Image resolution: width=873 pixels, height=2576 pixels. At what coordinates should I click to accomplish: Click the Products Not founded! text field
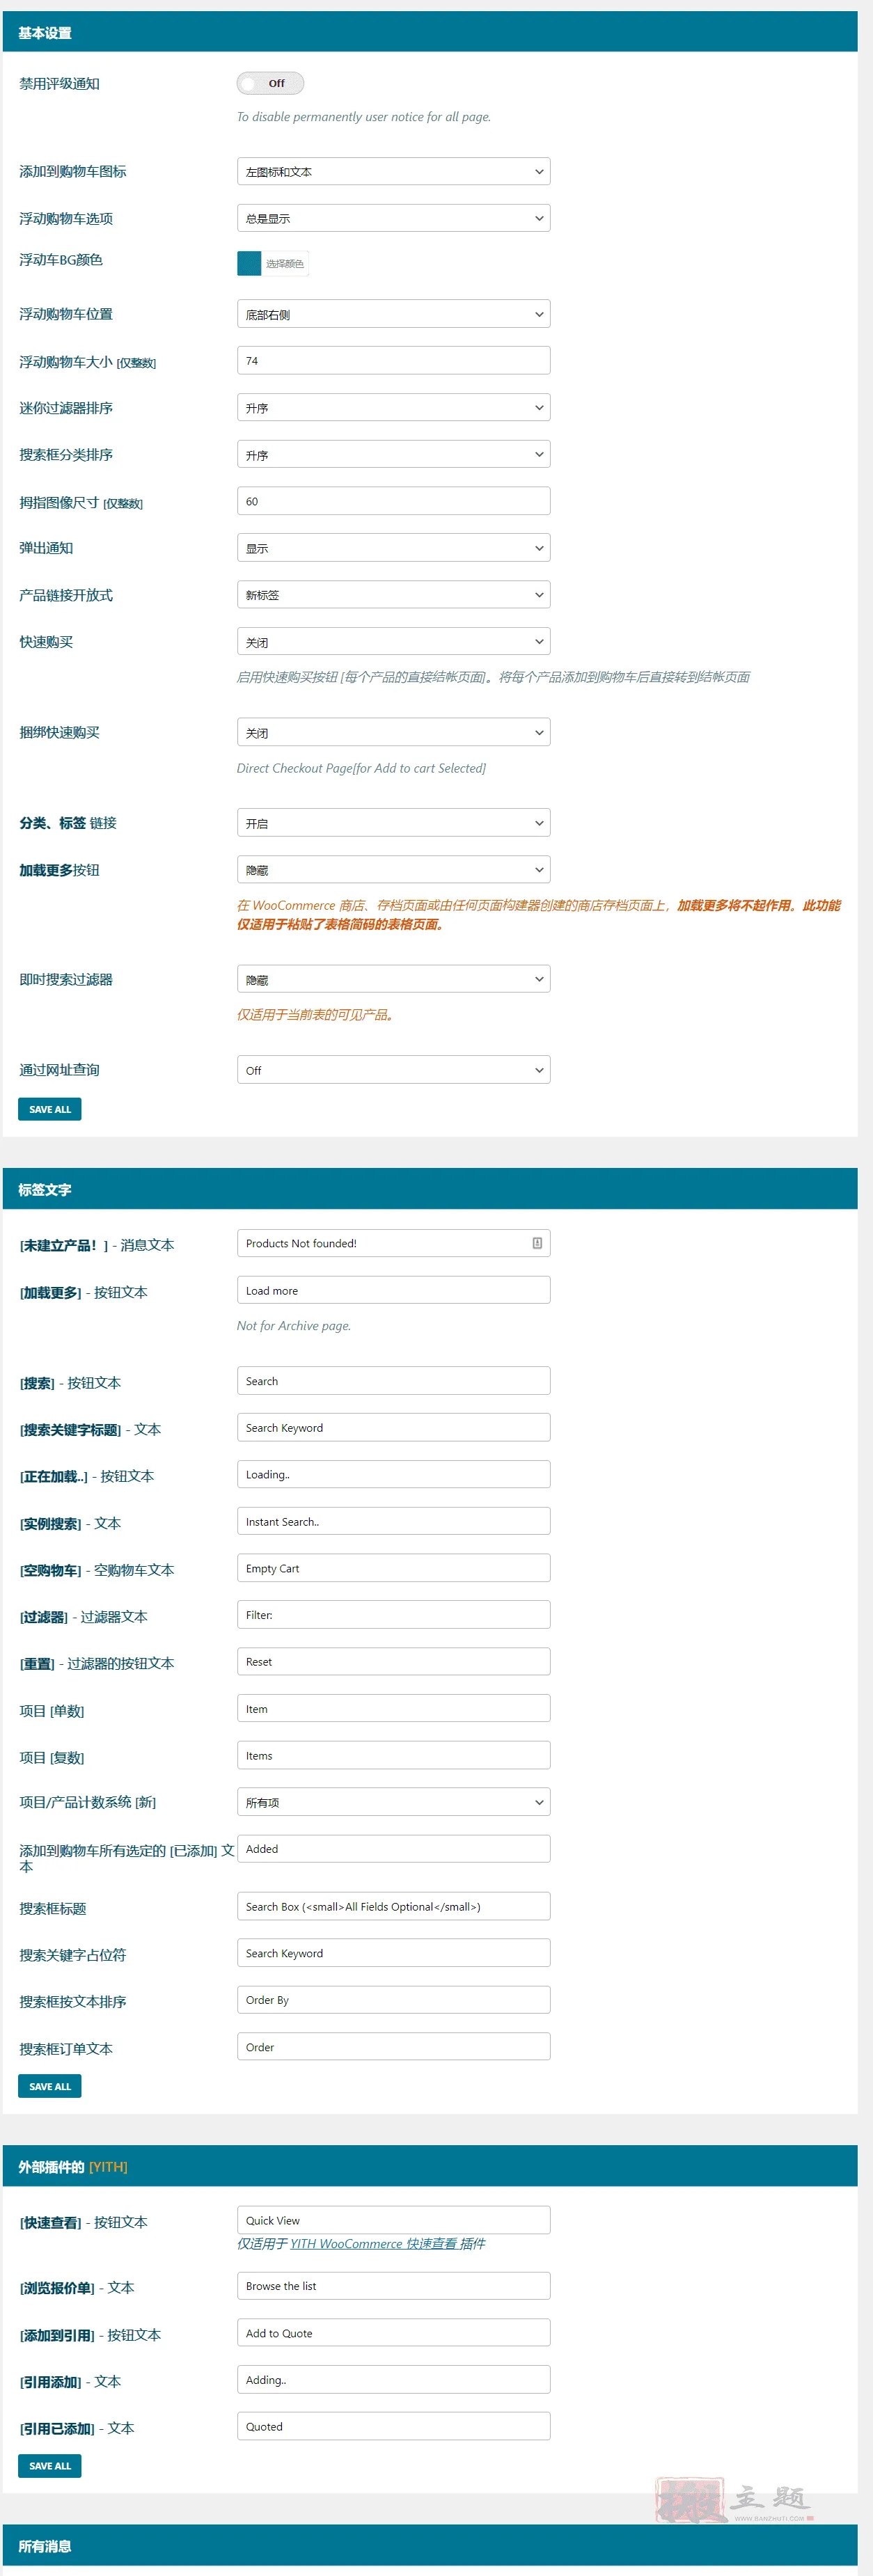pyautogui.click(x=393, y=1243)
